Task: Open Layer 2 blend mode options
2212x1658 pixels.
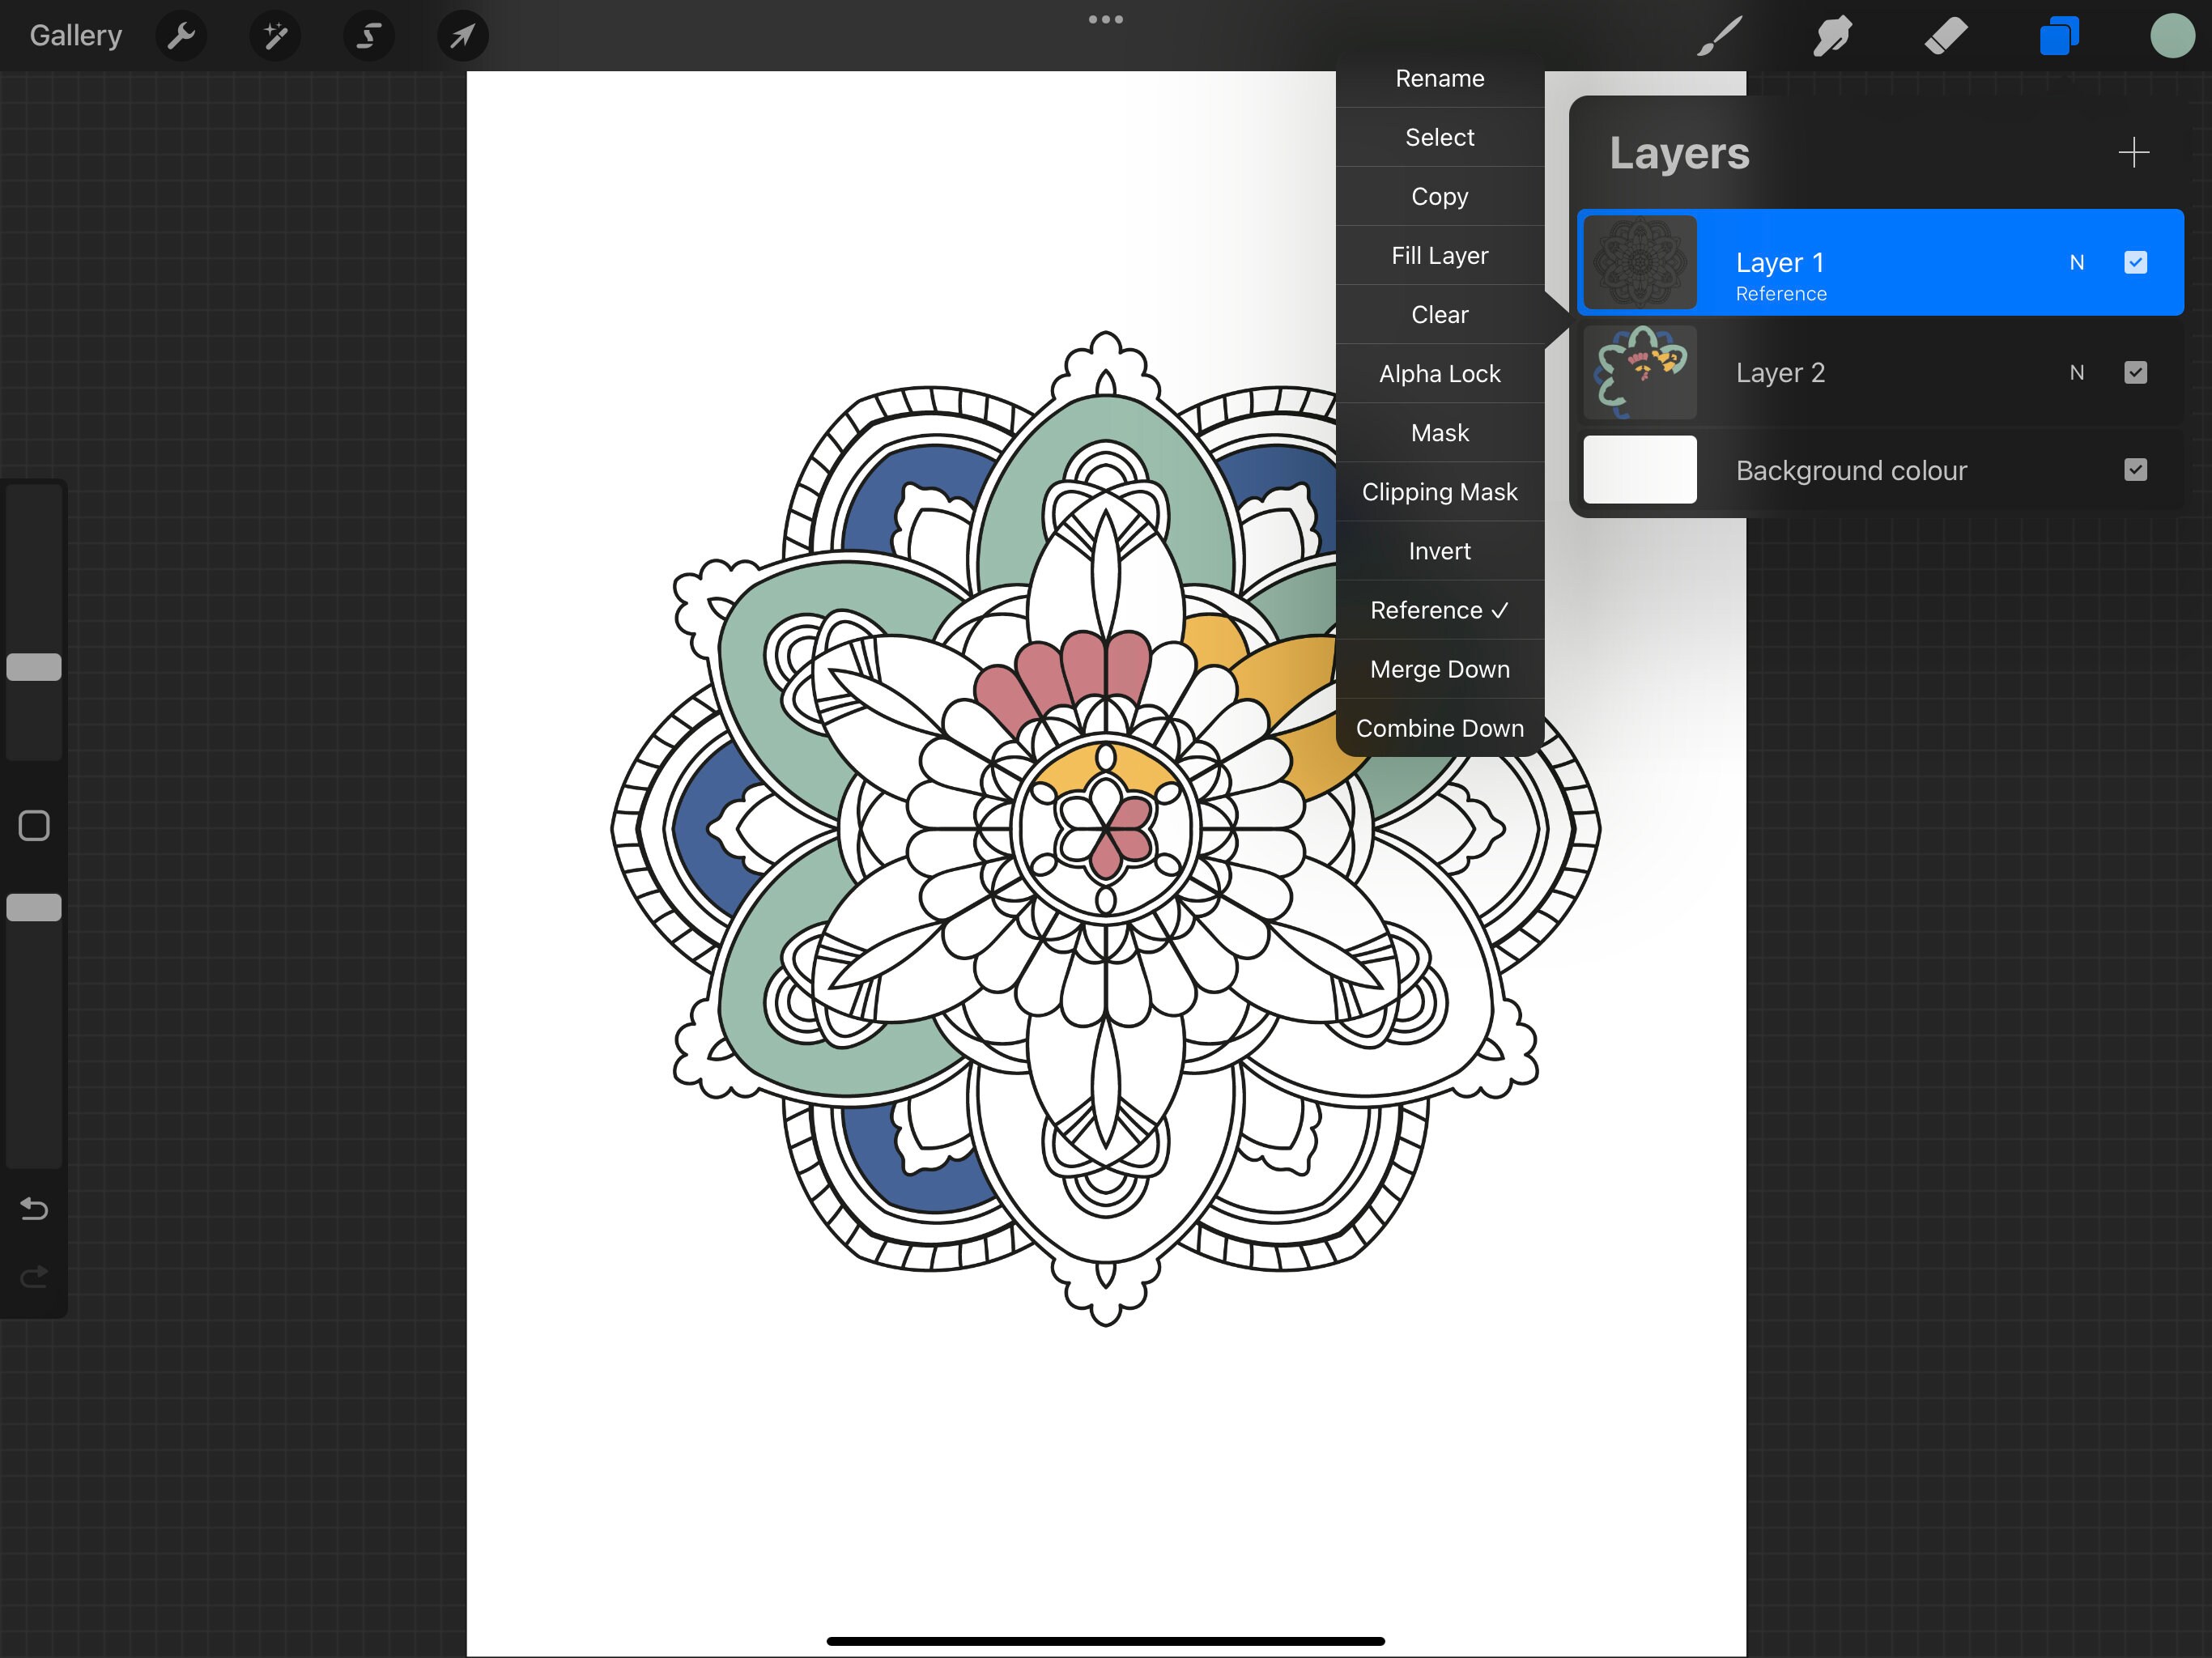Action: [x=2077, y=372]
